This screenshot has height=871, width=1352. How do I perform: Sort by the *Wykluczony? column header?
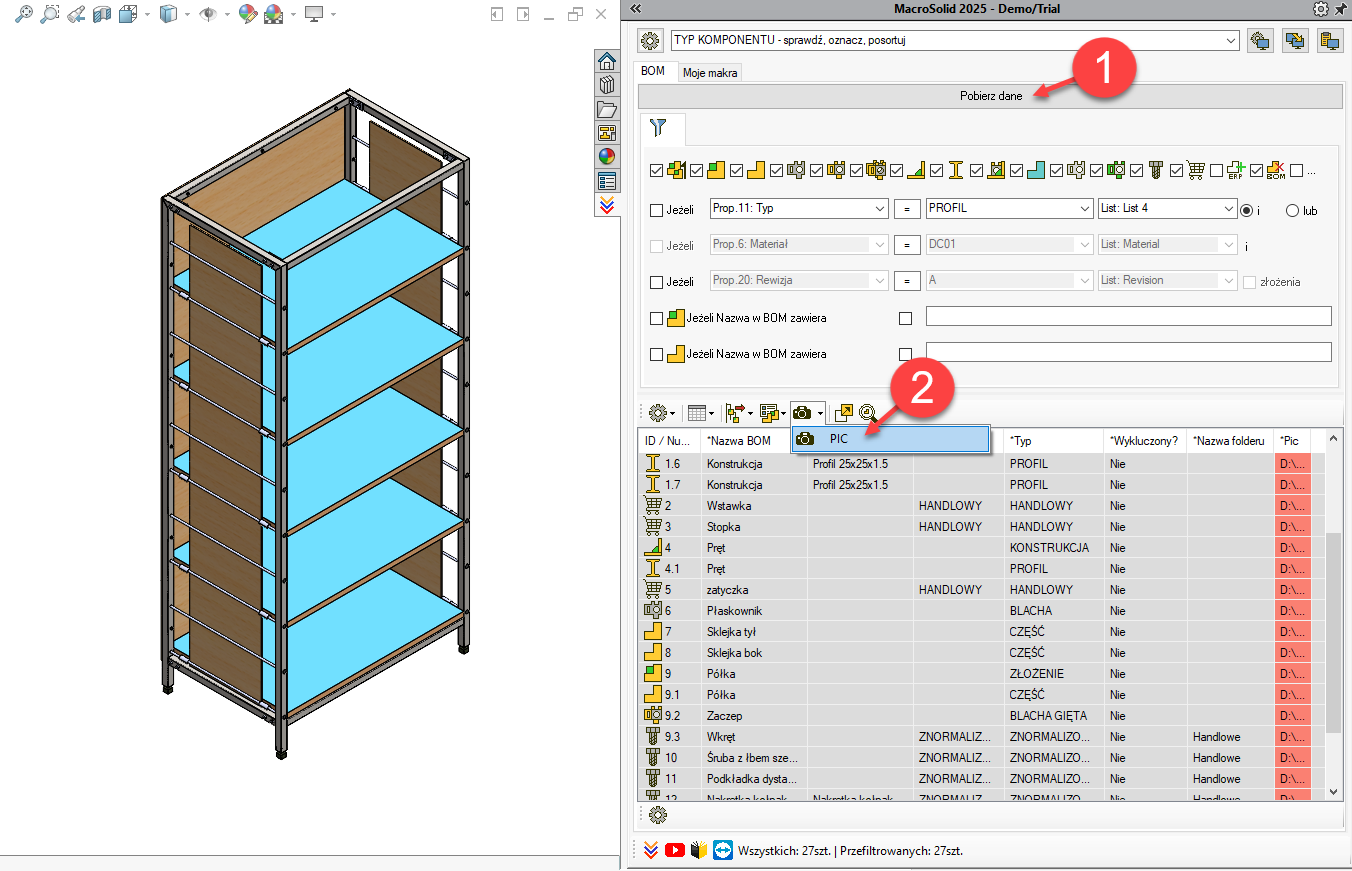[x=1145, y=440]
